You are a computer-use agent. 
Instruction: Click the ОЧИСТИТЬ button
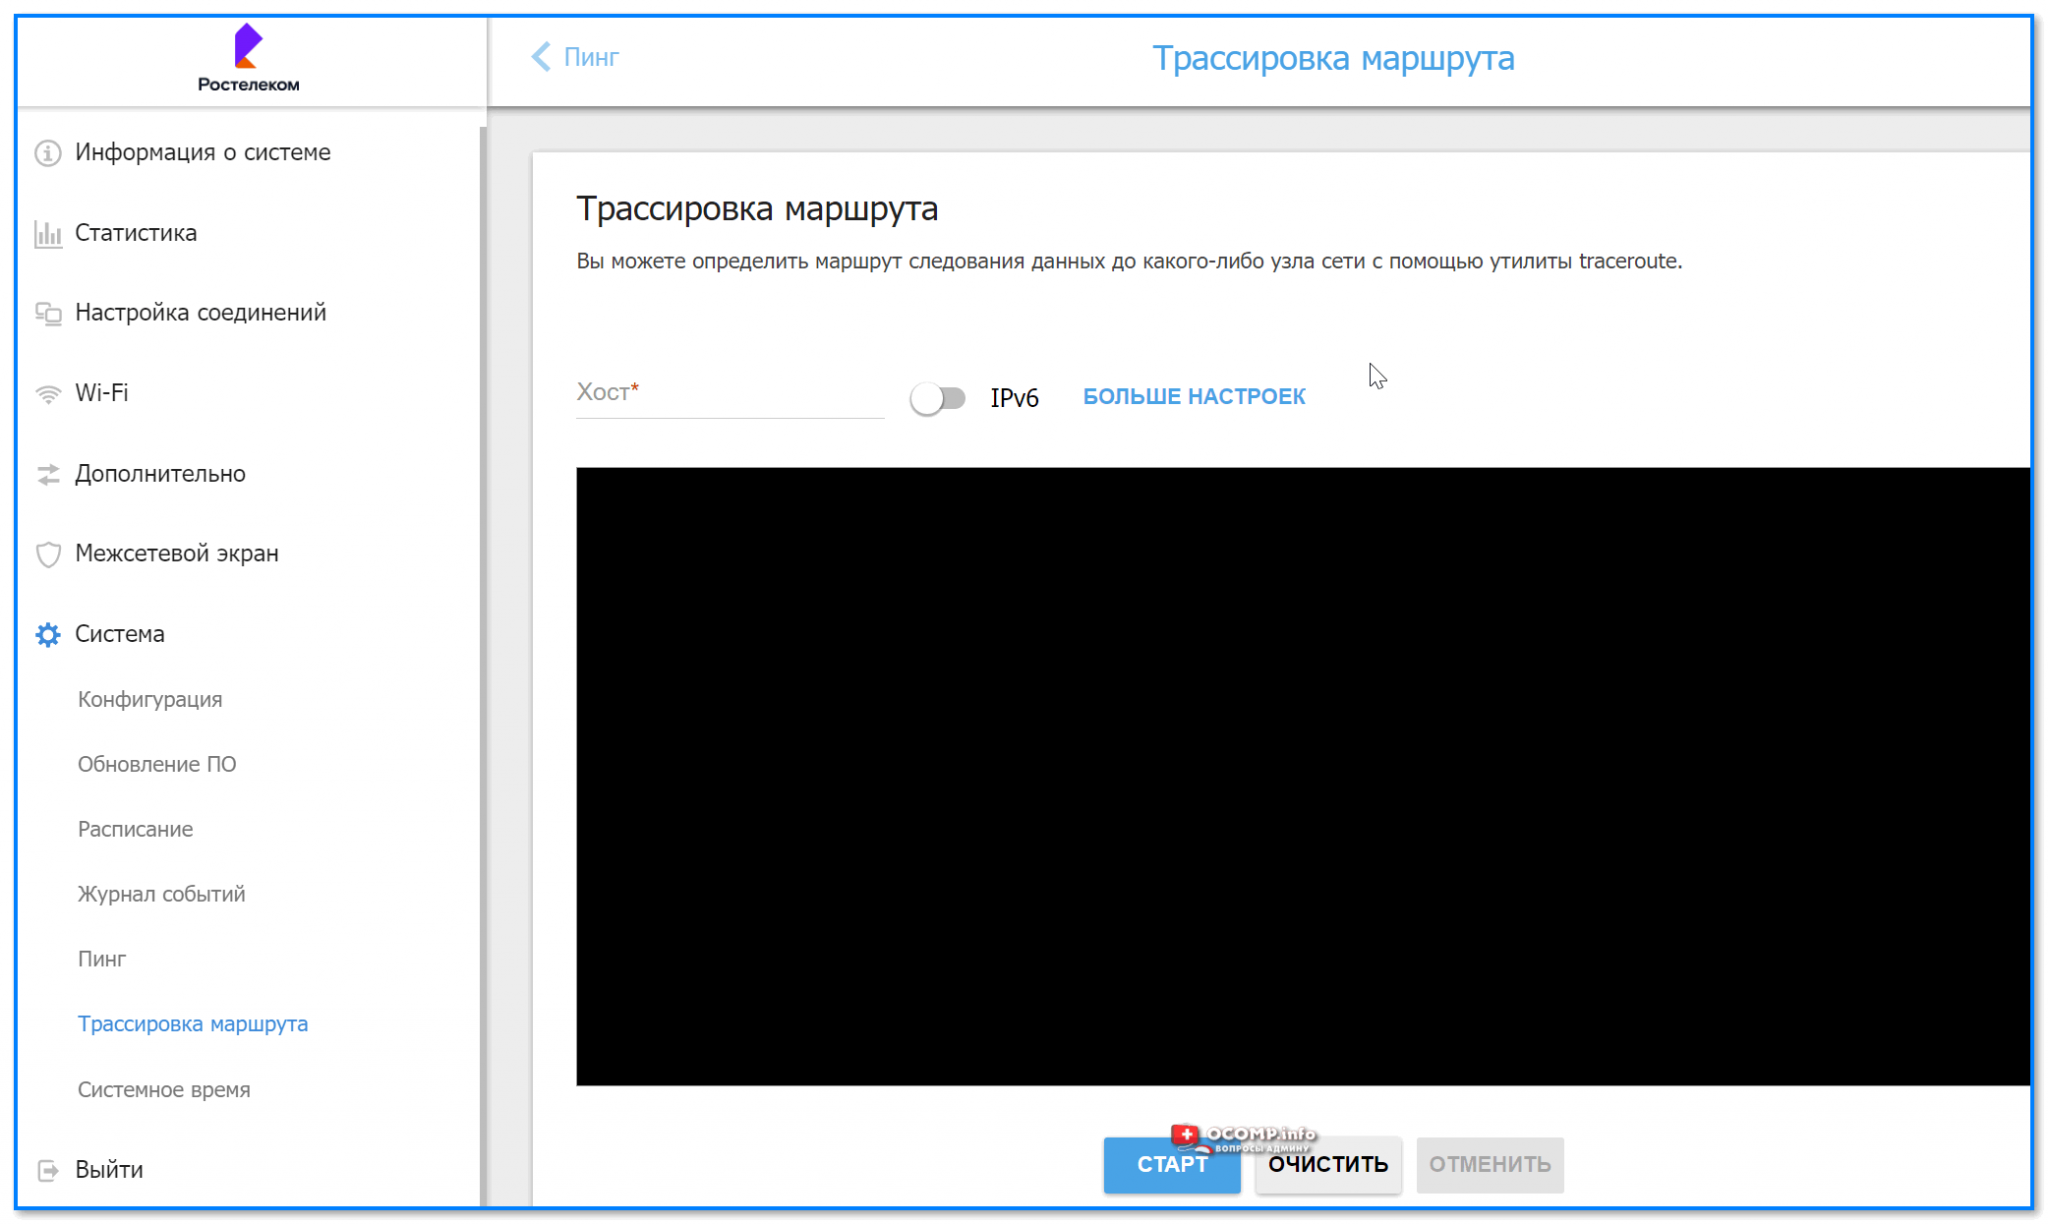click(x=1328, y=1165)
